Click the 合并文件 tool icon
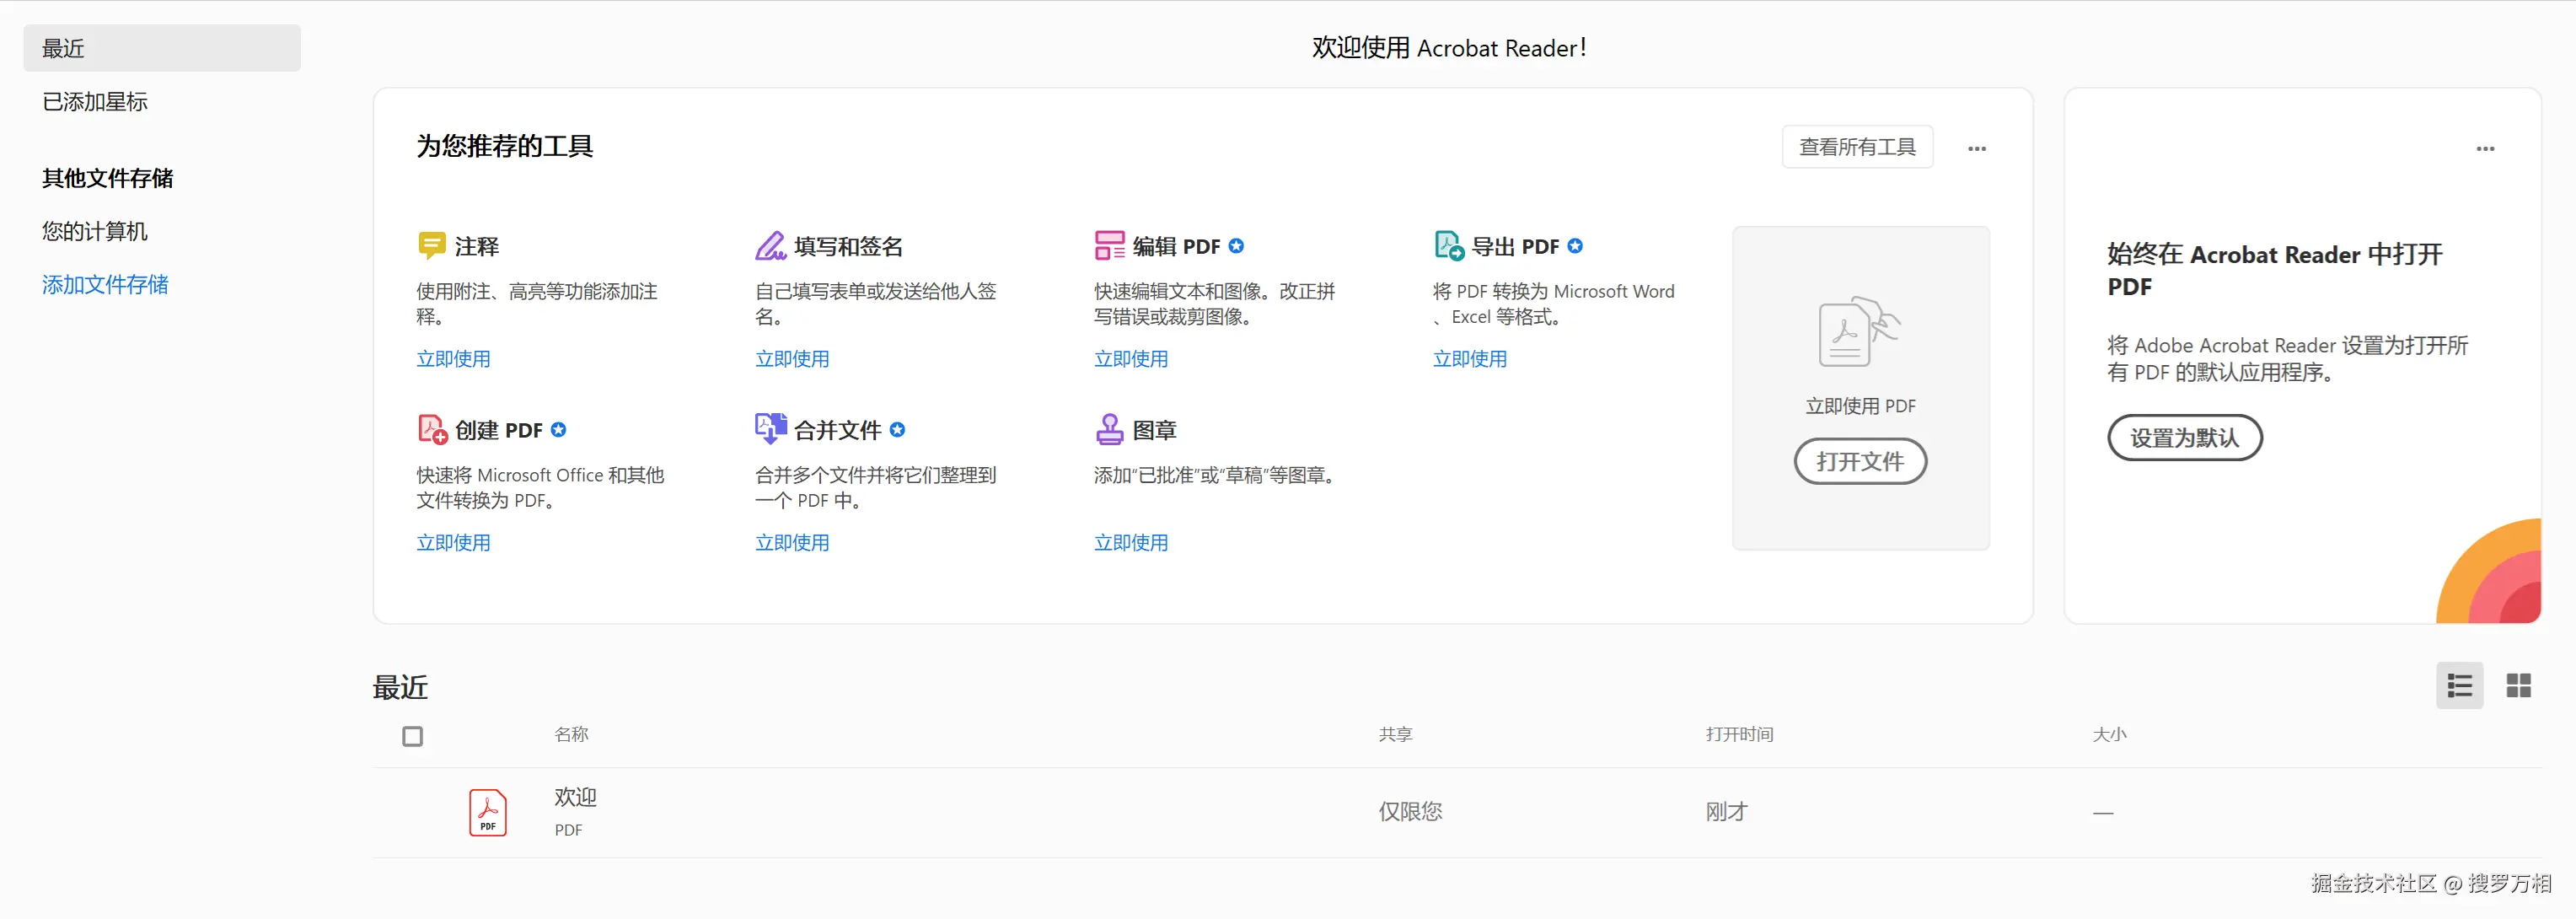The image size is (2576, 919). click(x=770, y=429)
